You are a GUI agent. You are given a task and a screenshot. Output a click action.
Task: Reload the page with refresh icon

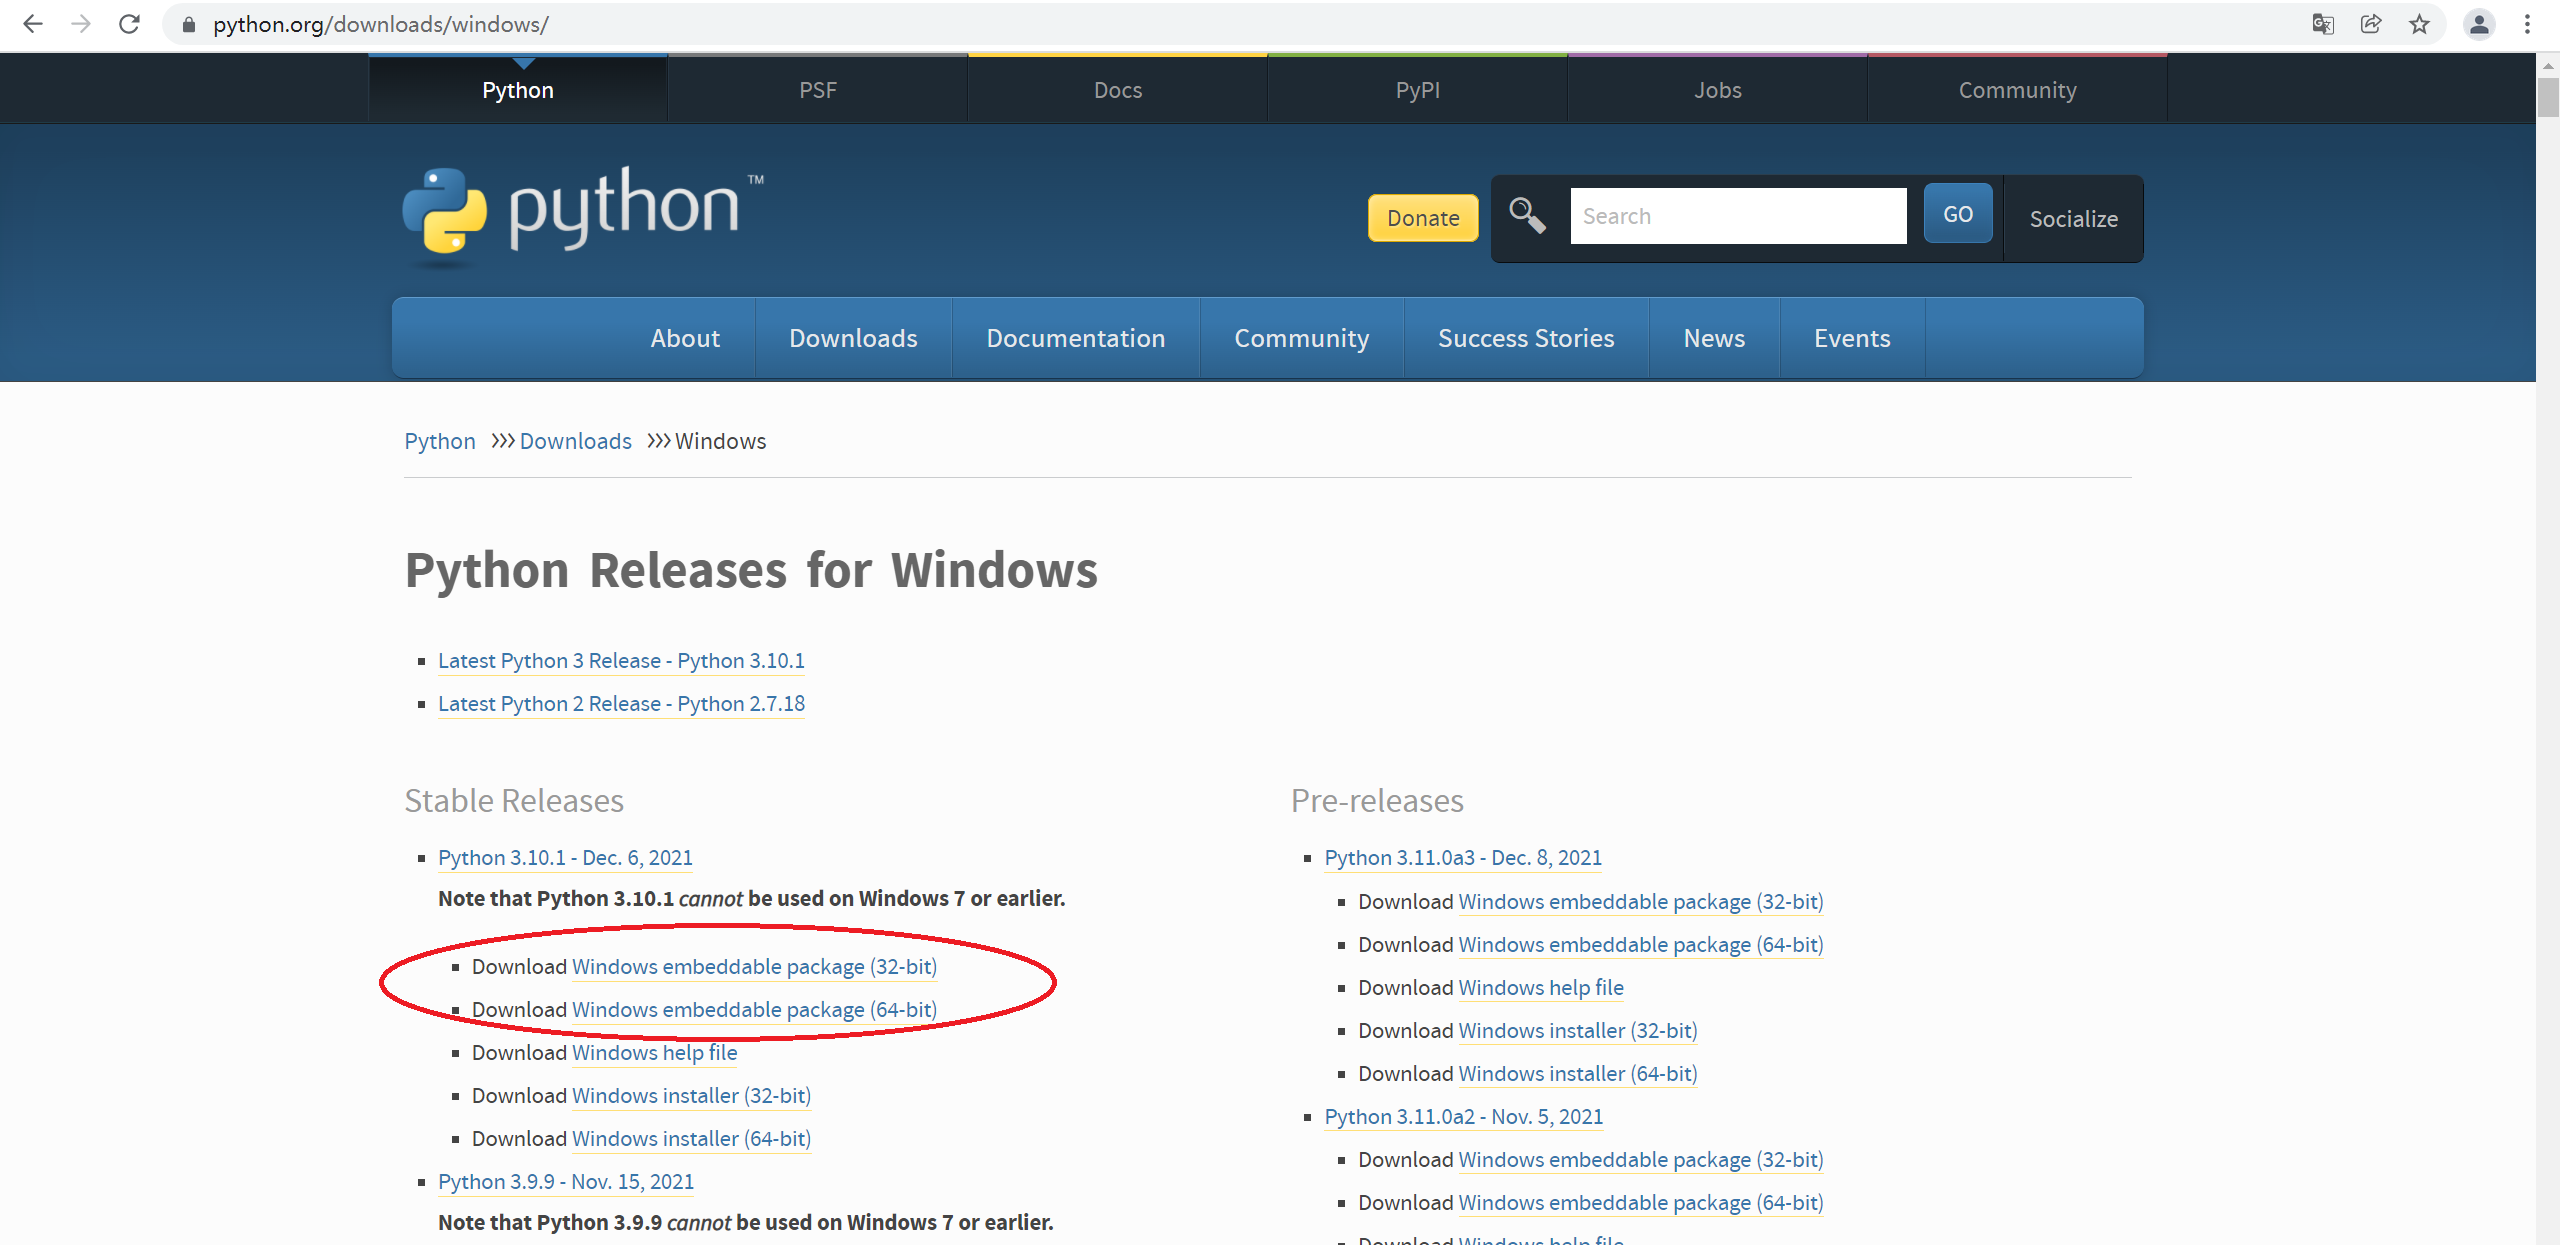129,24
